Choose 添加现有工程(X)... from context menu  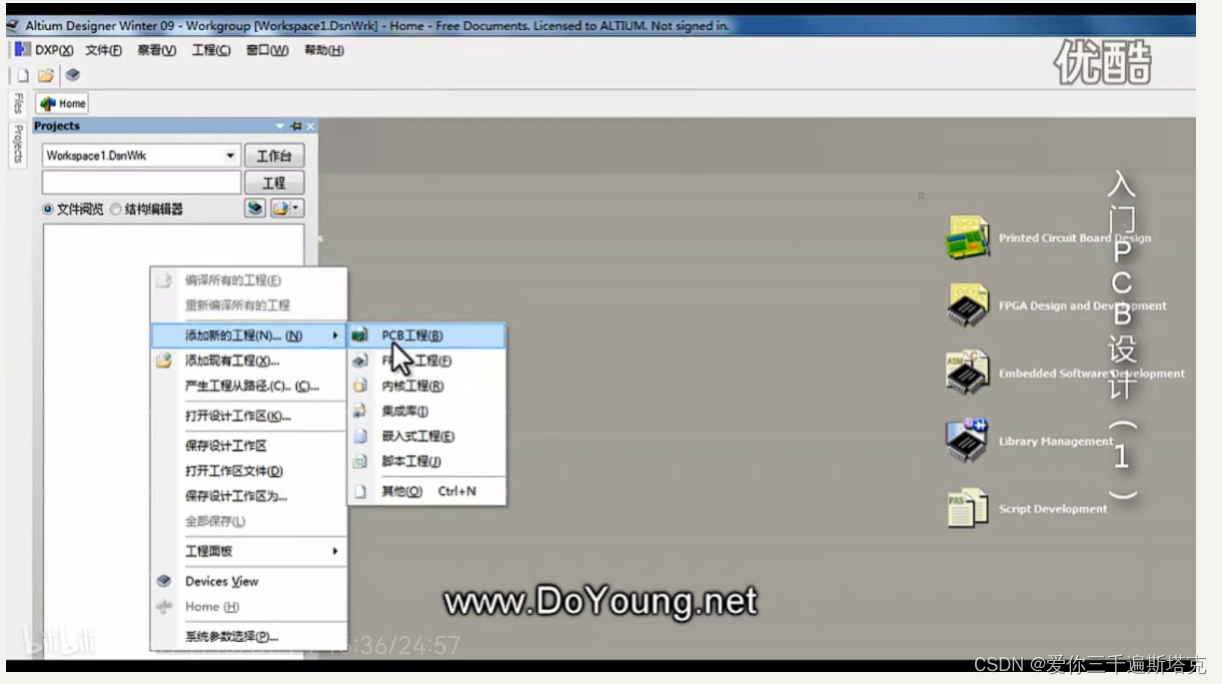pos(248,360)
